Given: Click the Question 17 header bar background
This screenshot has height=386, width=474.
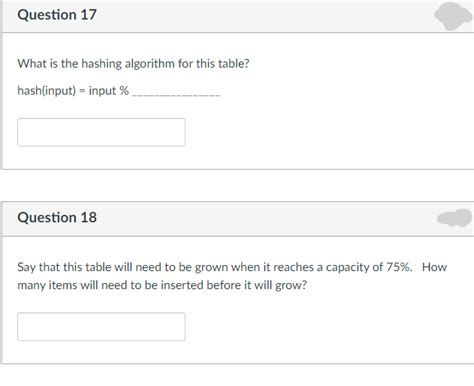Looking at the screenshot, I should click(237, 16).
